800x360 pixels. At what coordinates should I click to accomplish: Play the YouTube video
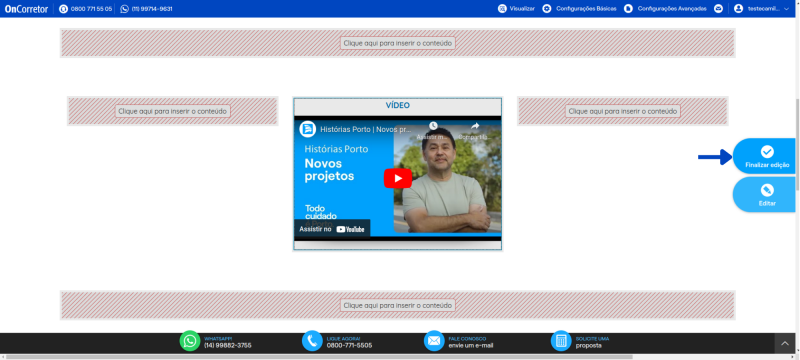click(x=398, y=178)
